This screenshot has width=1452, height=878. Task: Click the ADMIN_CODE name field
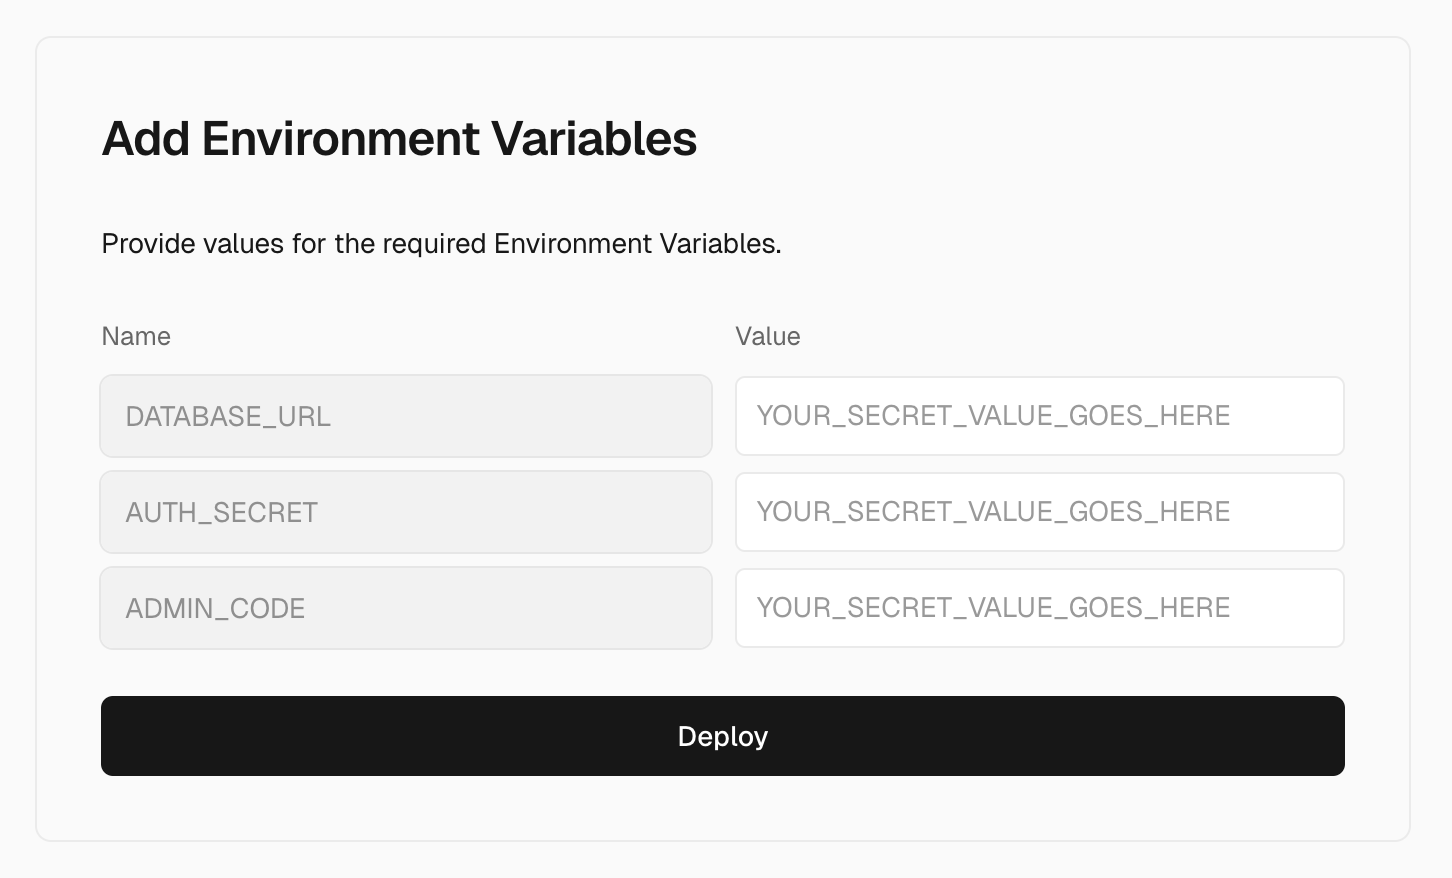click(405, 608)
